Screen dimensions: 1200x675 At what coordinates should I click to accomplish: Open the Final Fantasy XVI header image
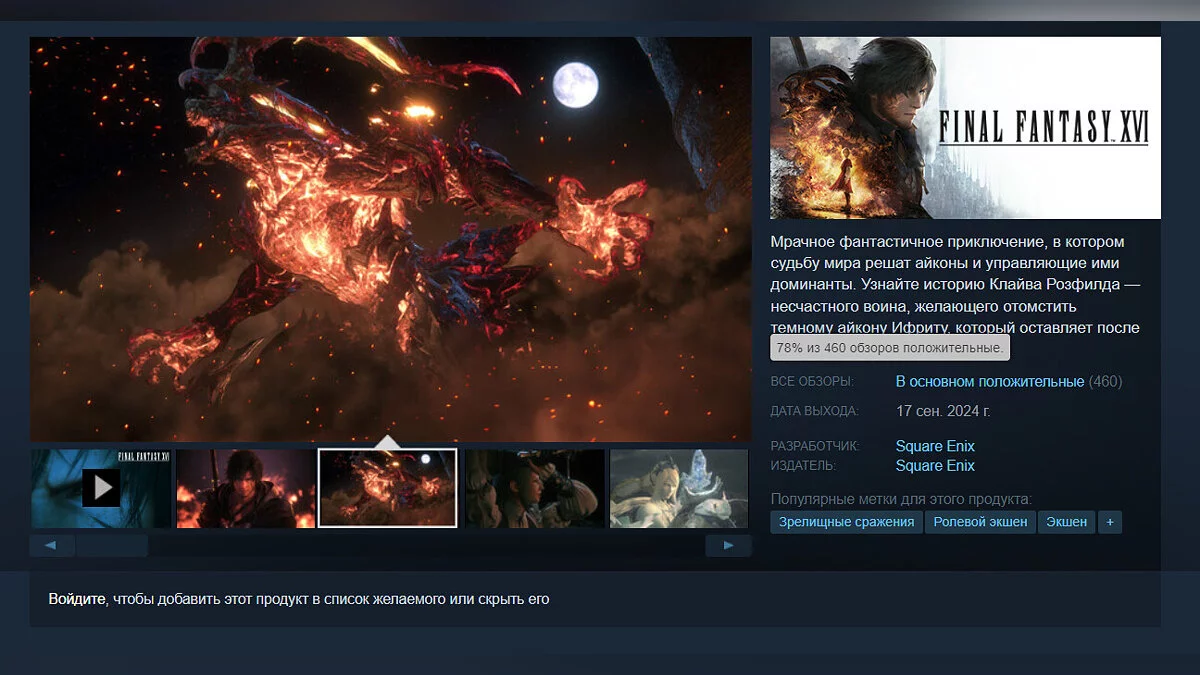965,128
